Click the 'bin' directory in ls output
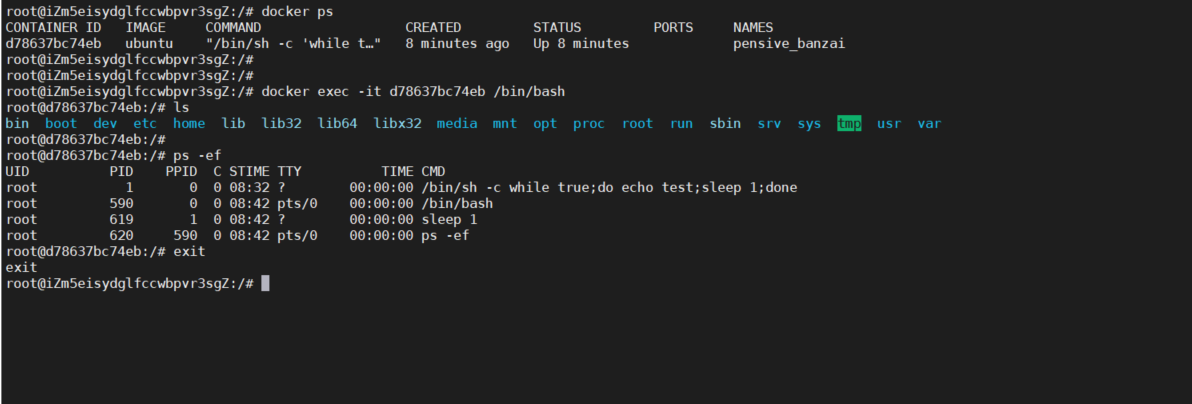 click(x=17, y=123)
